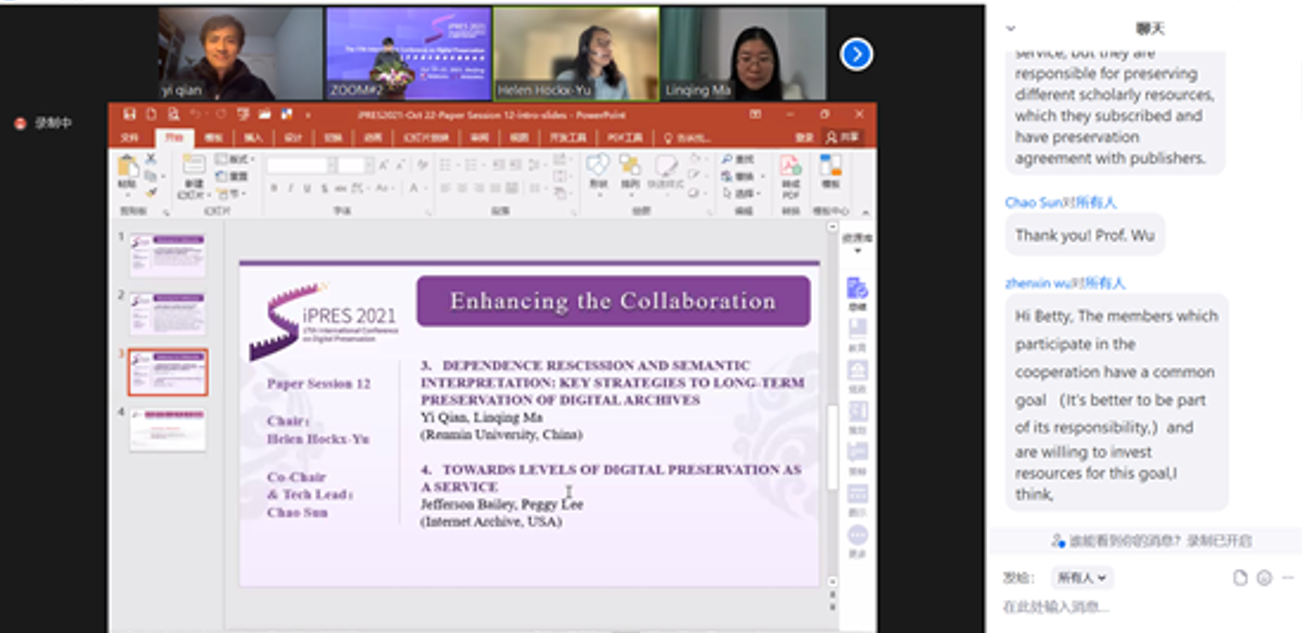Image resolution: width=1302 pixels, height=633 pixels.
Task: Click the 登录 (Sign in) button in PowerPoint
Action: (x=804, y=137)
